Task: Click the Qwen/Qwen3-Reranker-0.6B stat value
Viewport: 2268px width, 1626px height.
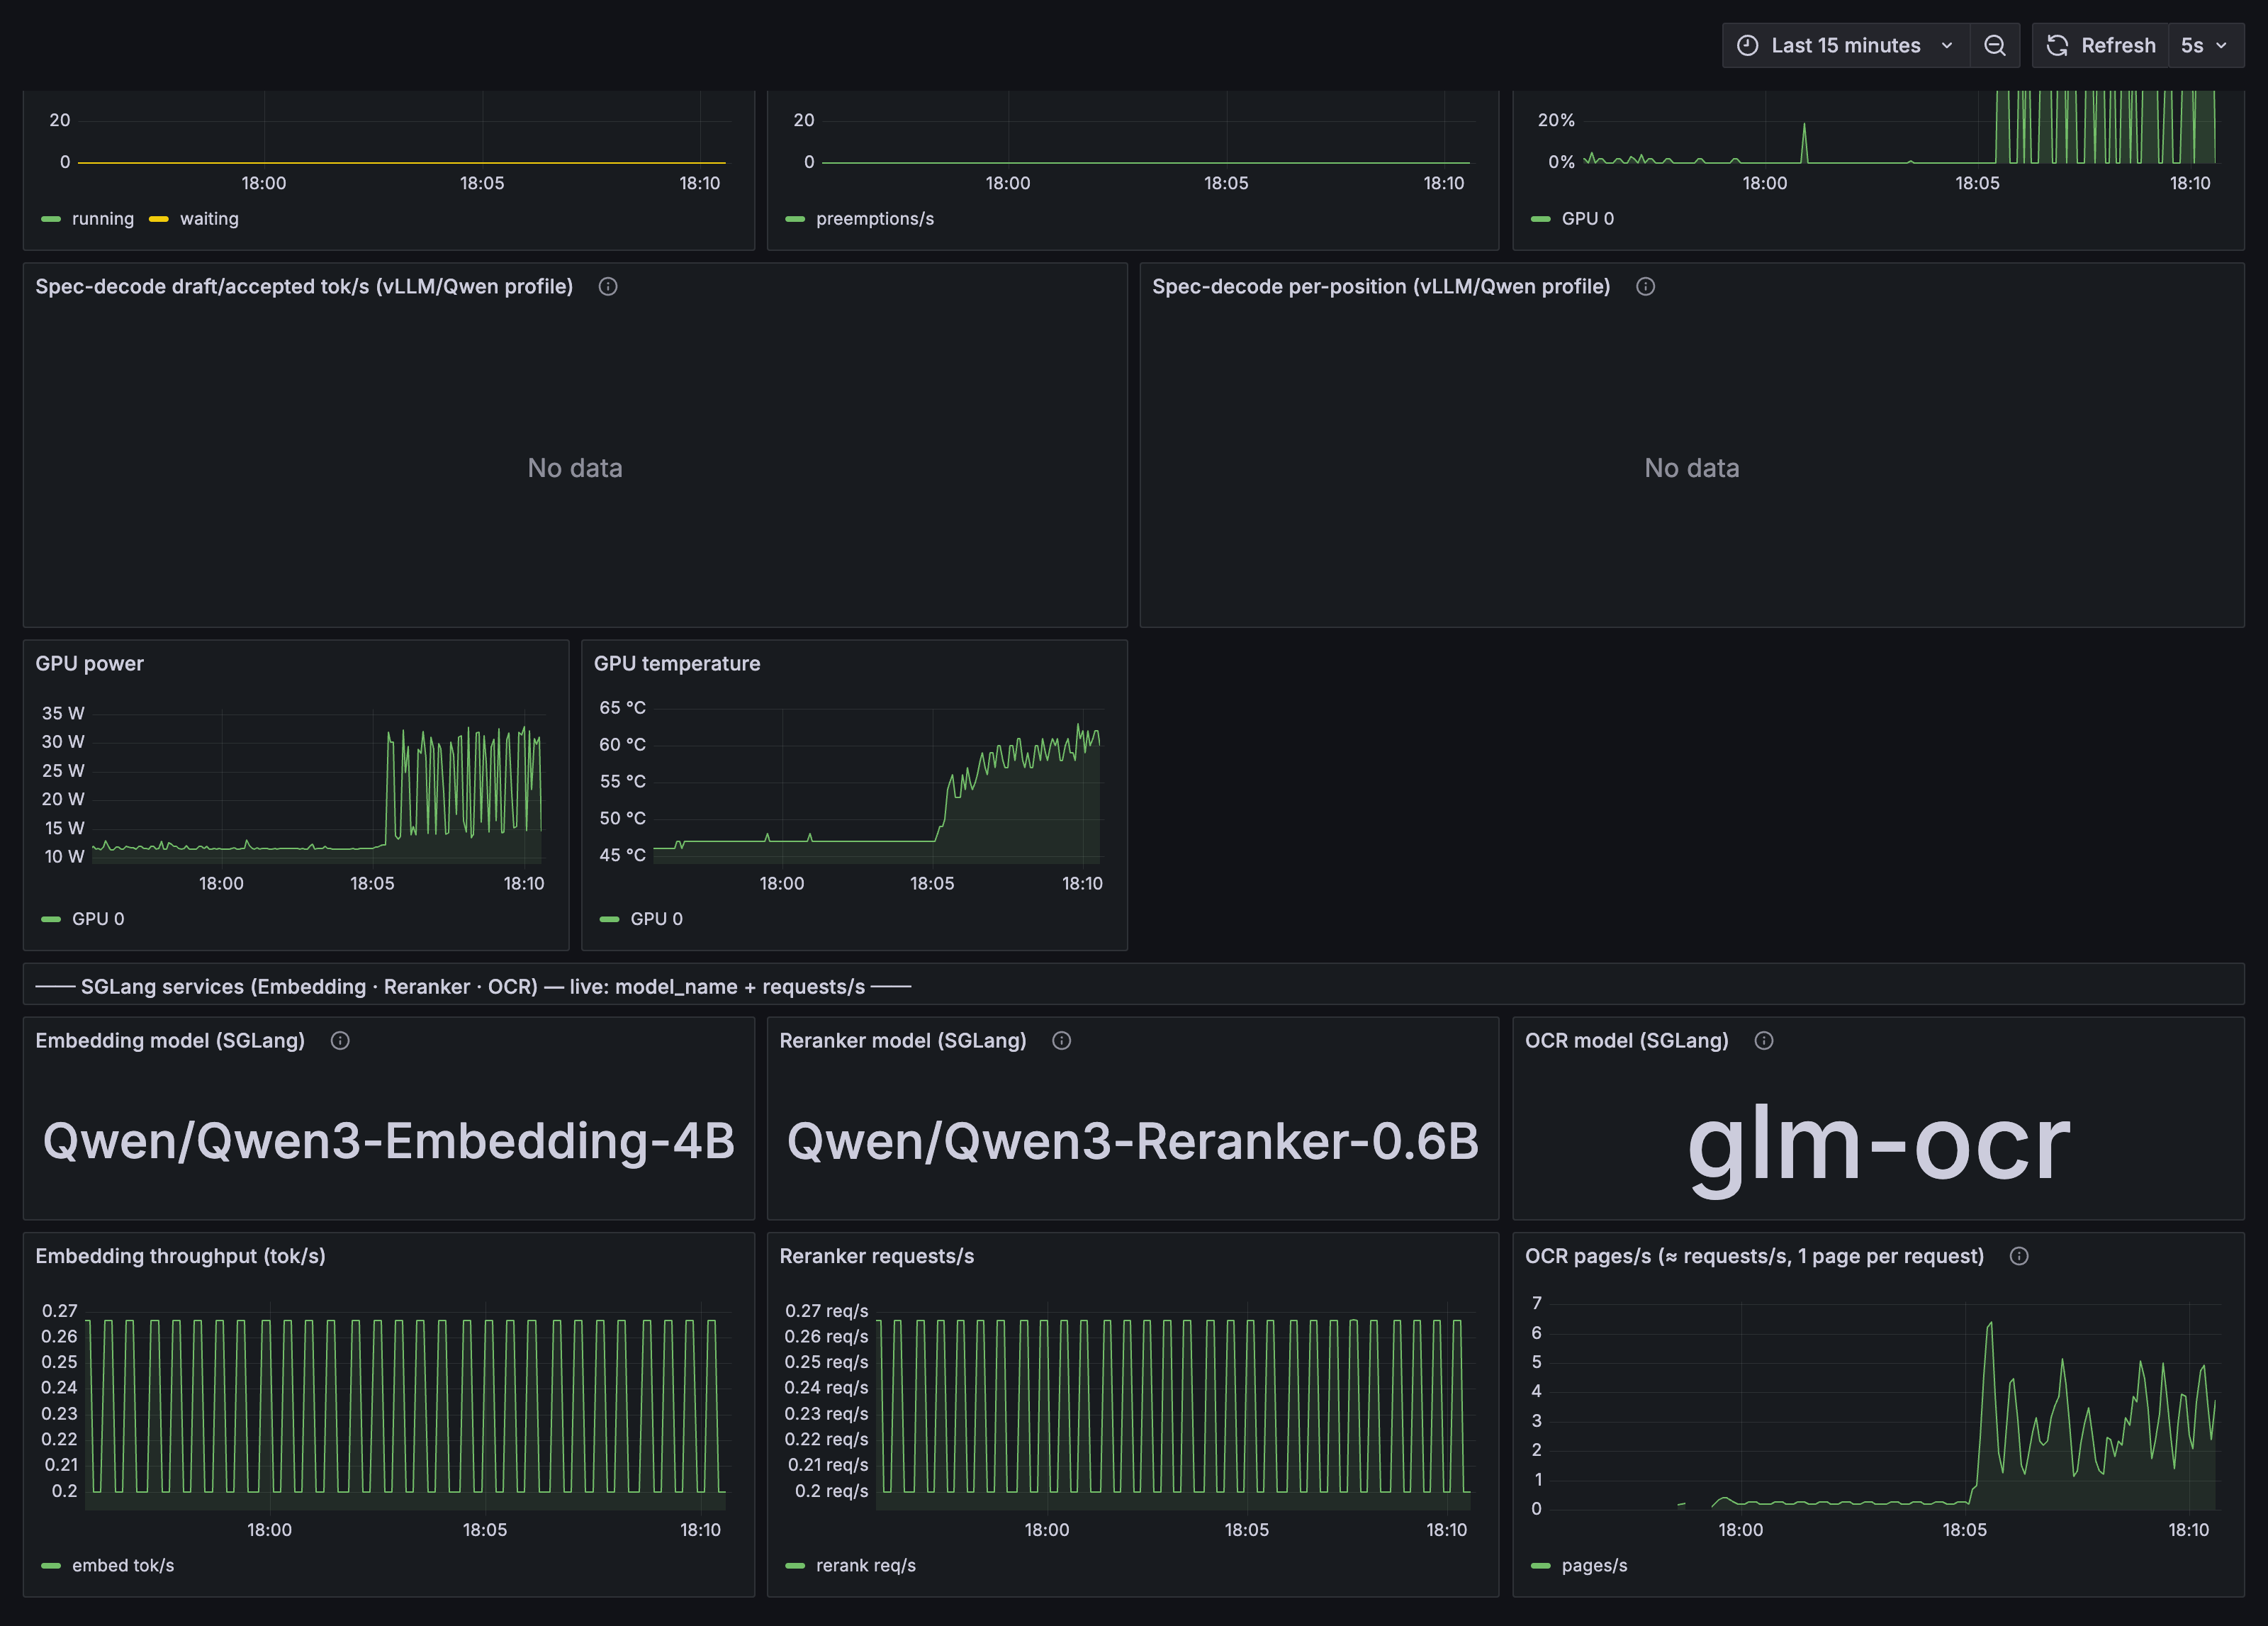Action: [x=1133, y=1141]
